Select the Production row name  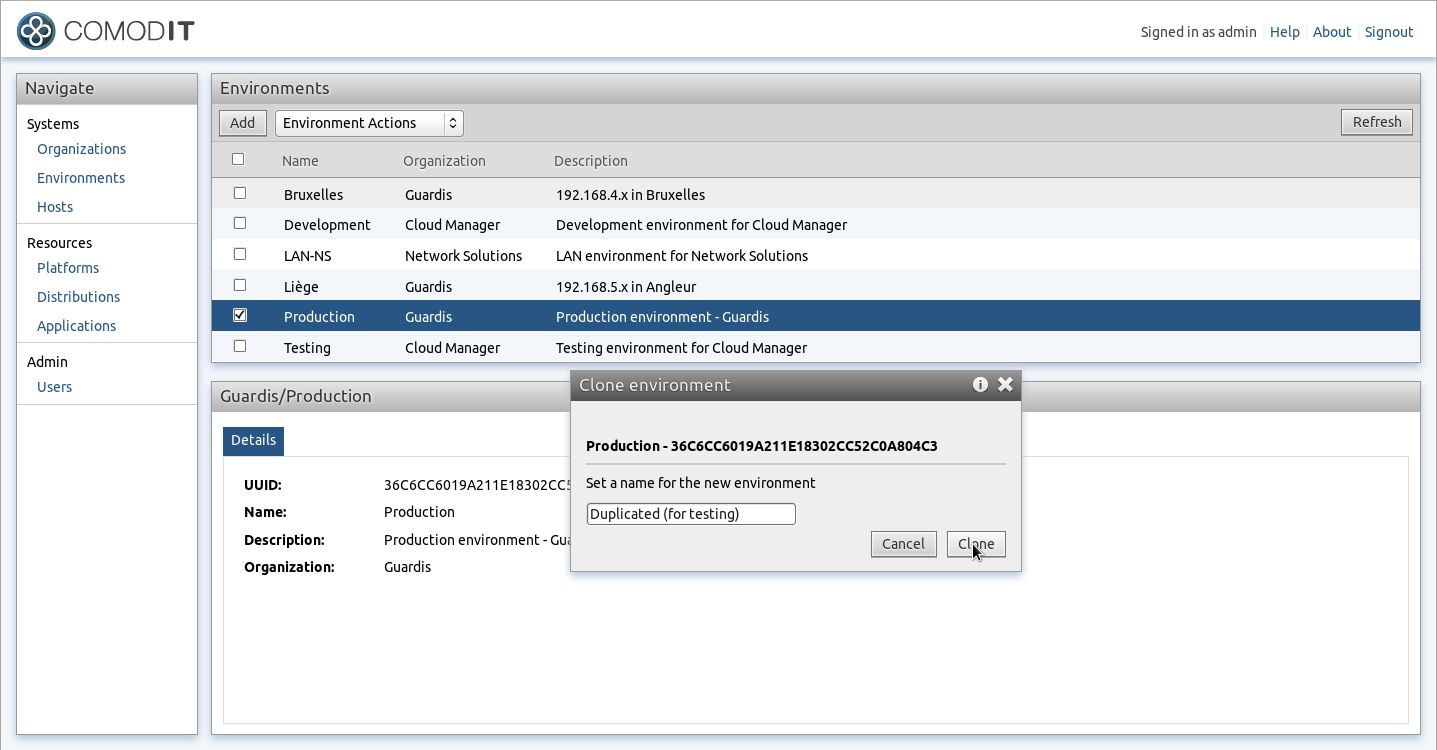click(x=319, y=317)
